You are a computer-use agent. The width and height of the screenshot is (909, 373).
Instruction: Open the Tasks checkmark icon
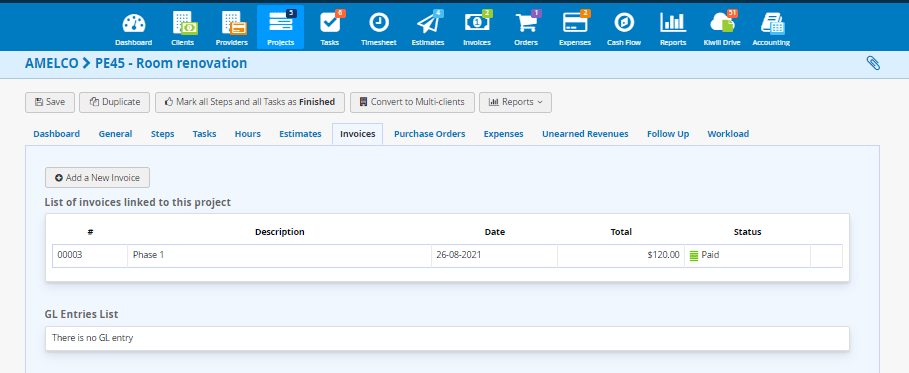coord(329,23)
